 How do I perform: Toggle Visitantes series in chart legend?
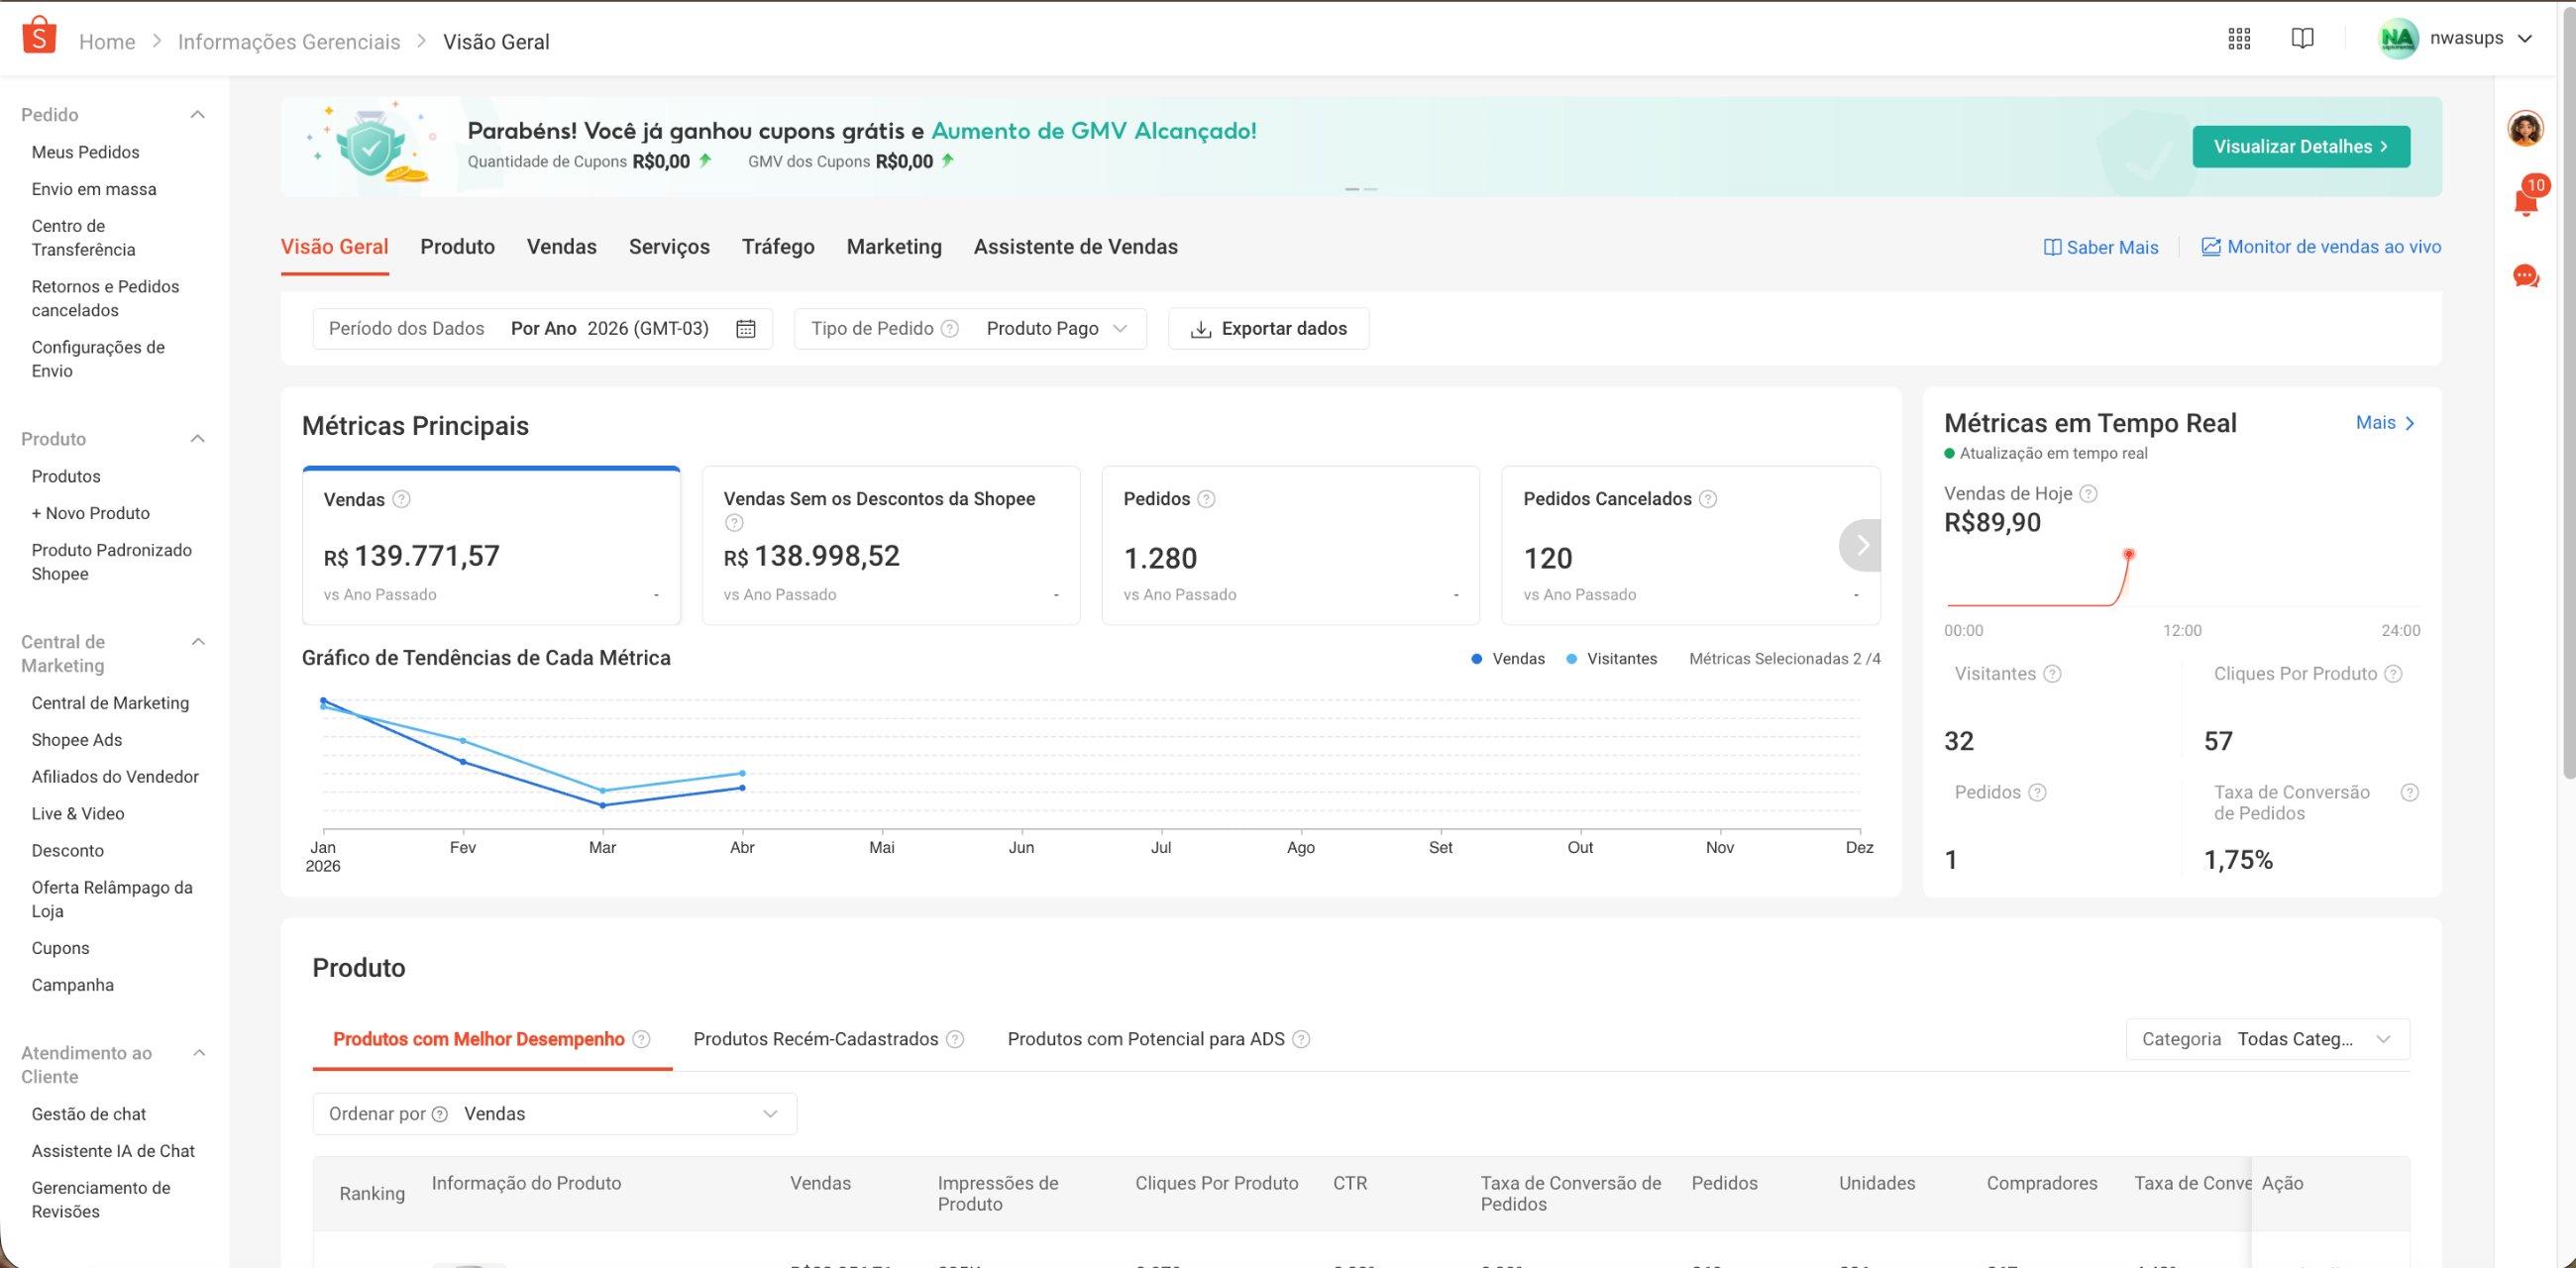pos(1611,659)
